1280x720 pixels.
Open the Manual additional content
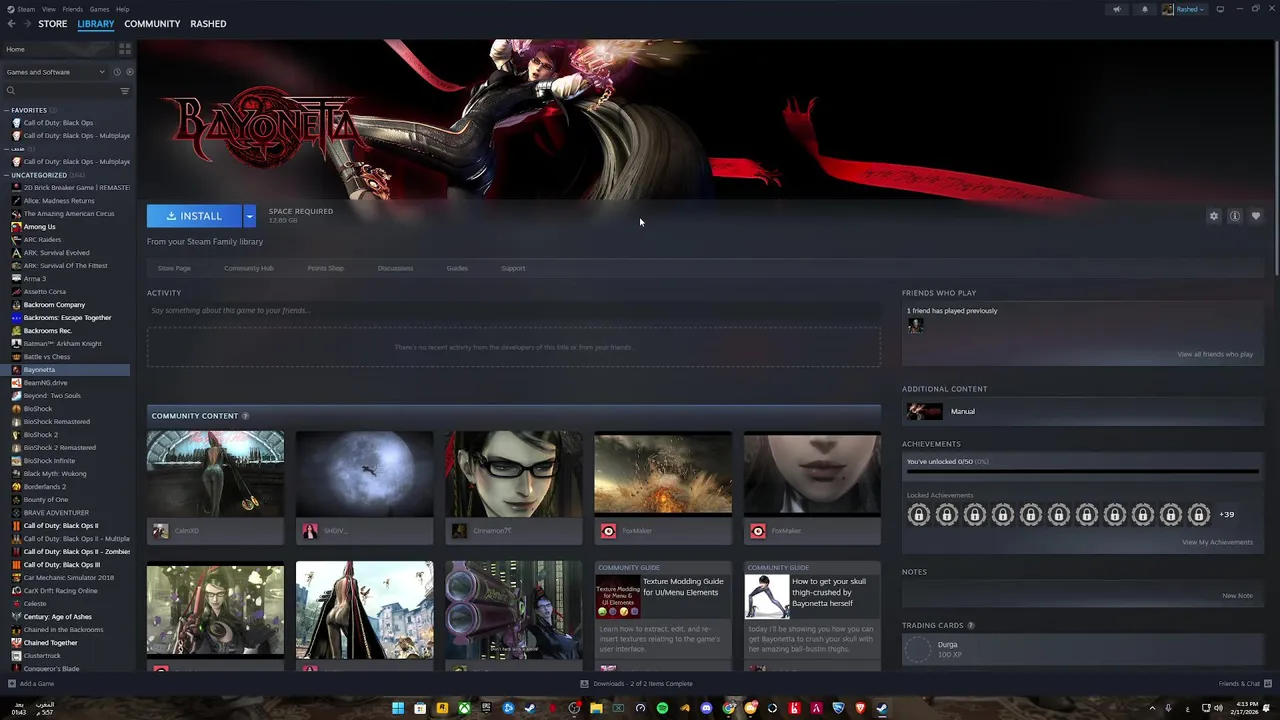pyautogui.click(x=1083, y=411)
